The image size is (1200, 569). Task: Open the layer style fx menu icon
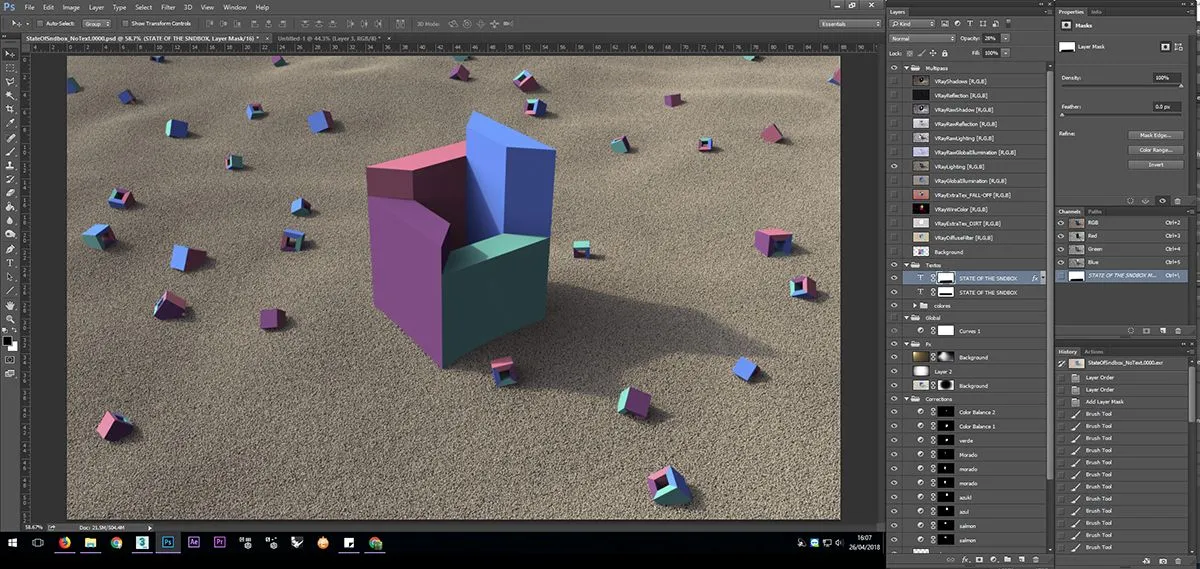click(x=966, y=559)
